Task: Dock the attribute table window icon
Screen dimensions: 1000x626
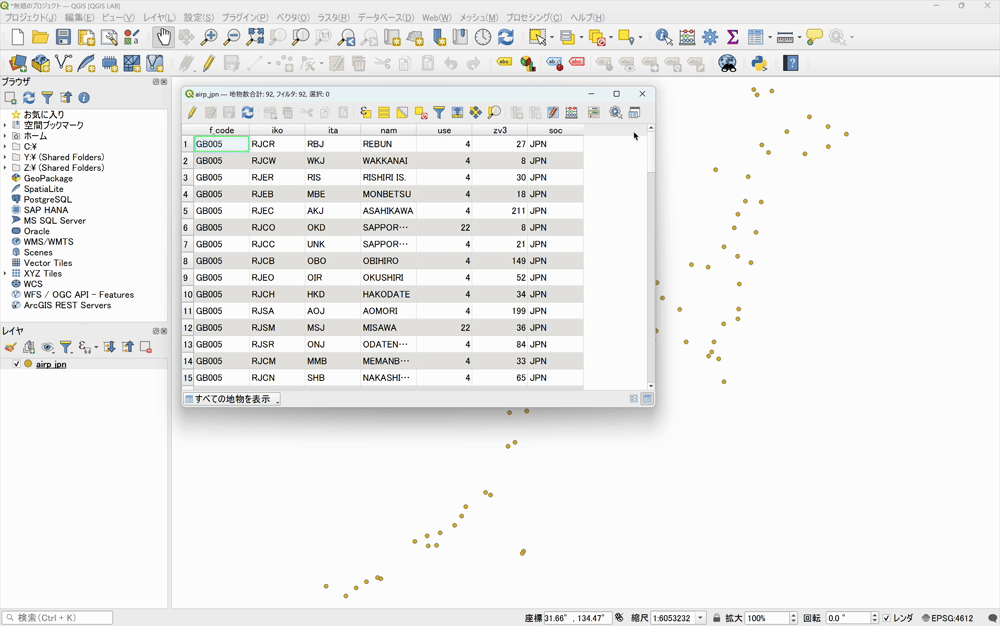Action: (x=634, y=113)
